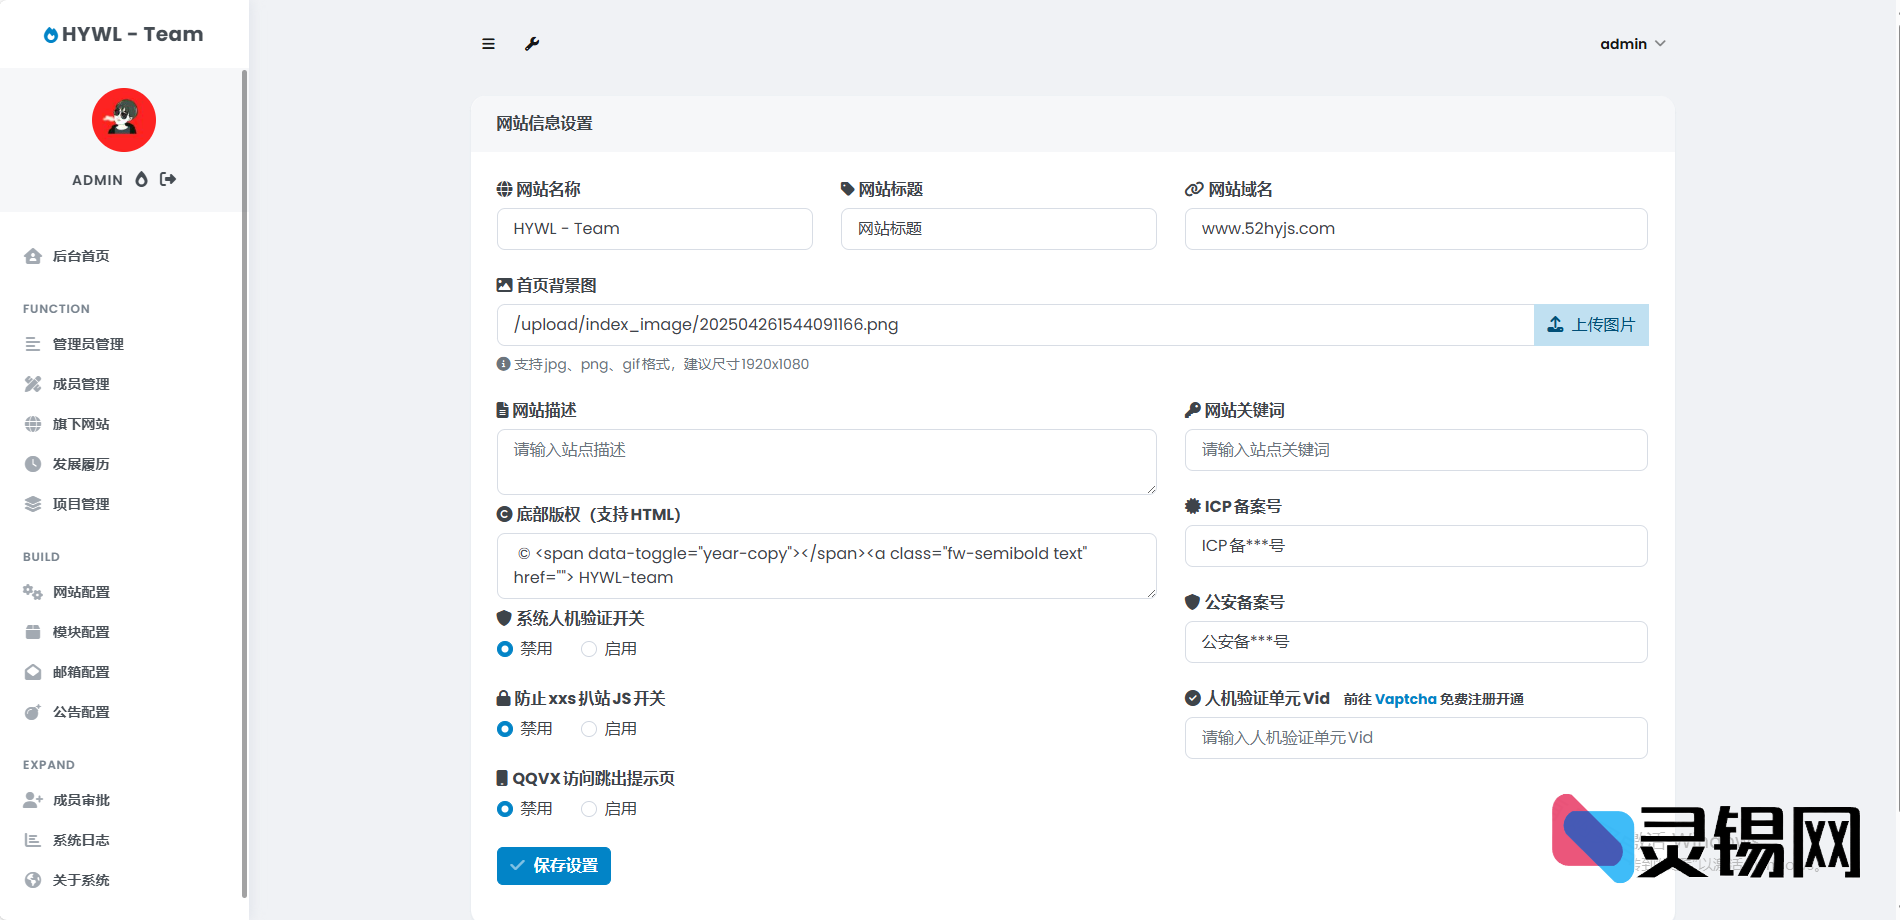1900x920 pixels.
Task: Open 系统日志 in the sidebar
Action: click(x=81, y=840)
